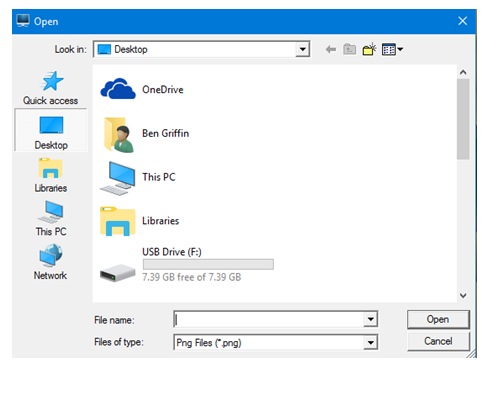
Task: Select Quick access in the places bar
Action: click(51, 88)
